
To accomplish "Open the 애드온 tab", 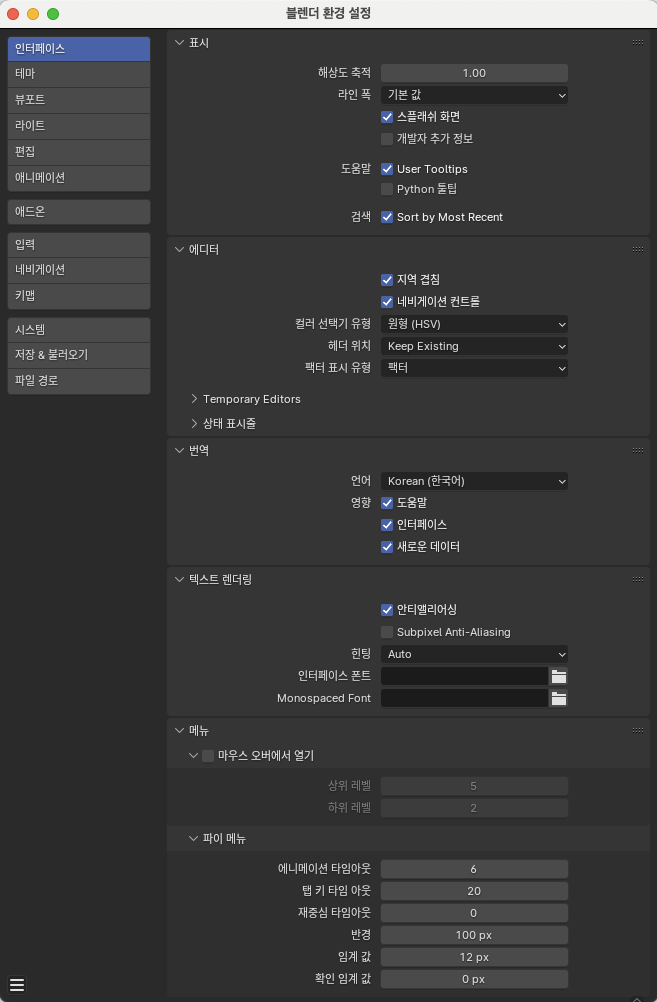I will (x=79, y=212).
